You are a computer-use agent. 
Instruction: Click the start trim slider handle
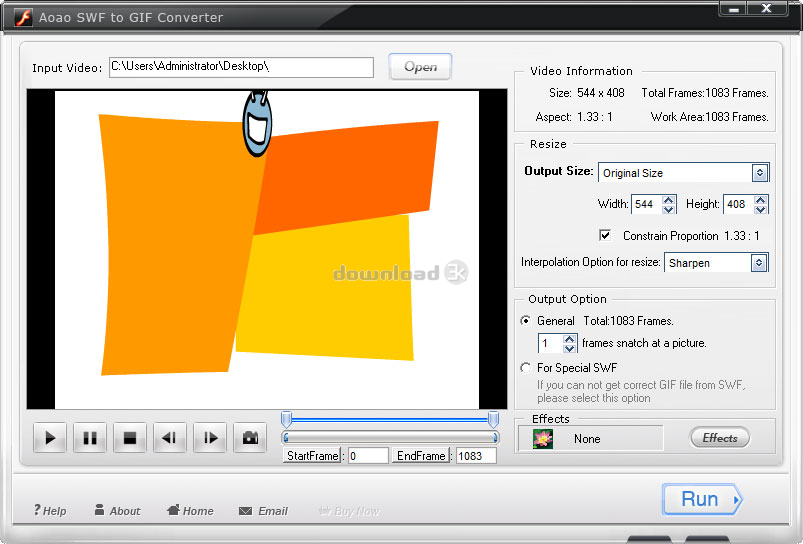pos(286,419)
